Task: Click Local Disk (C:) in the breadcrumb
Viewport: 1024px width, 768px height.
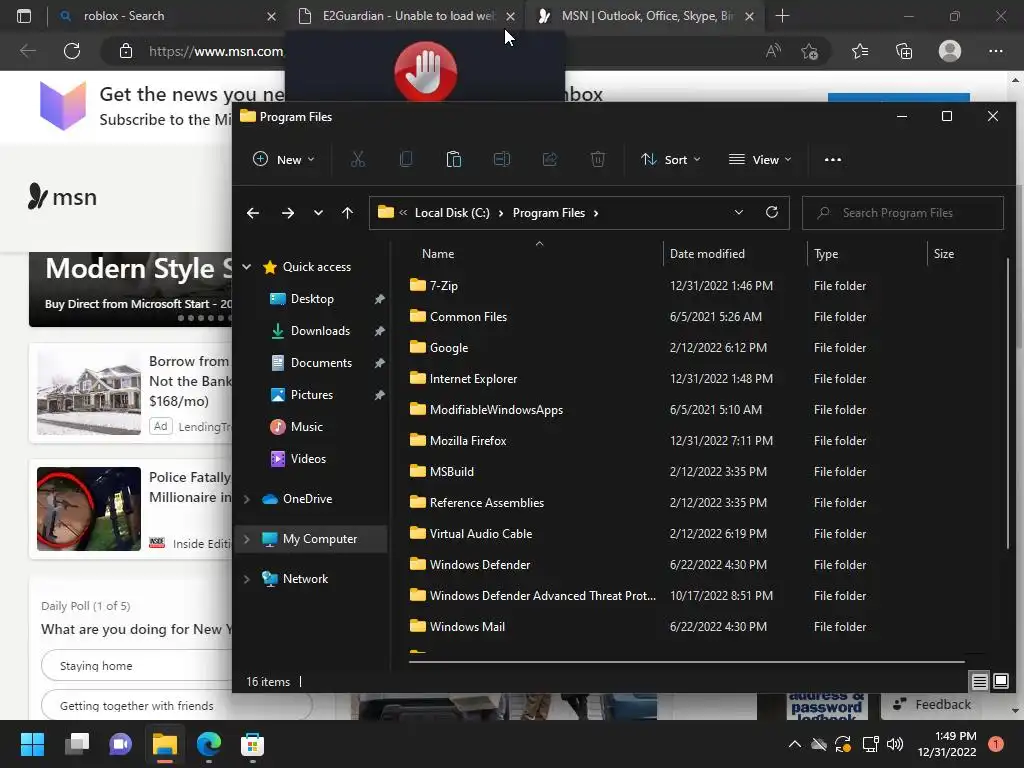Action: click(x=452, y=213)
